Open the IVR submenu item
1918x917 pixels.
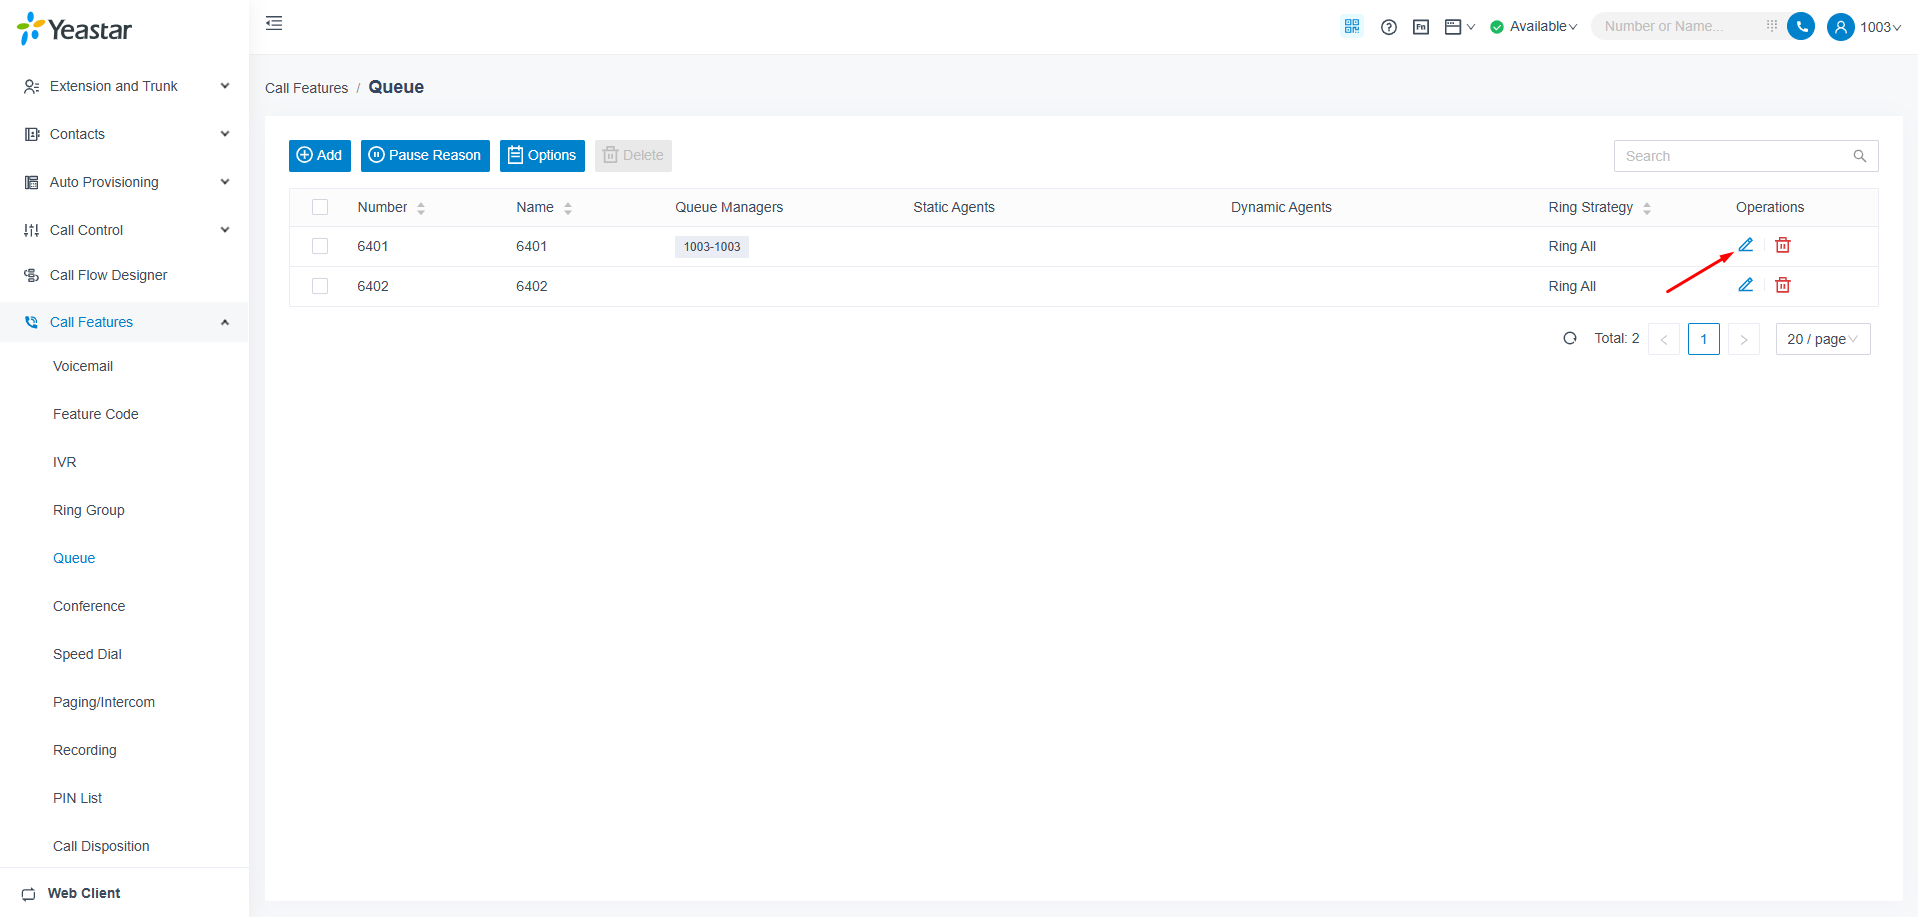(x=65, y=462)
